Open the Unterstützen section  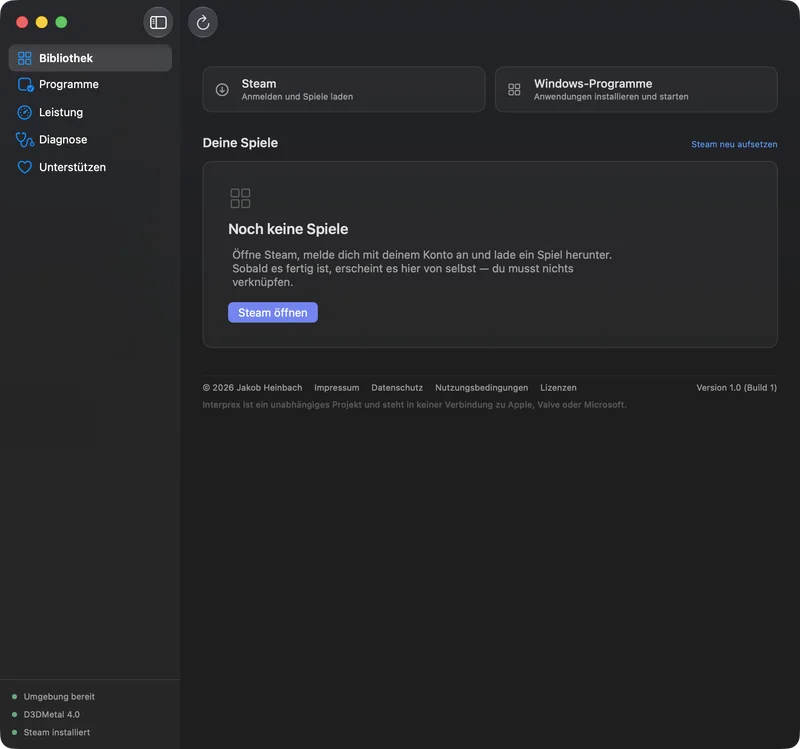(90, 167)
